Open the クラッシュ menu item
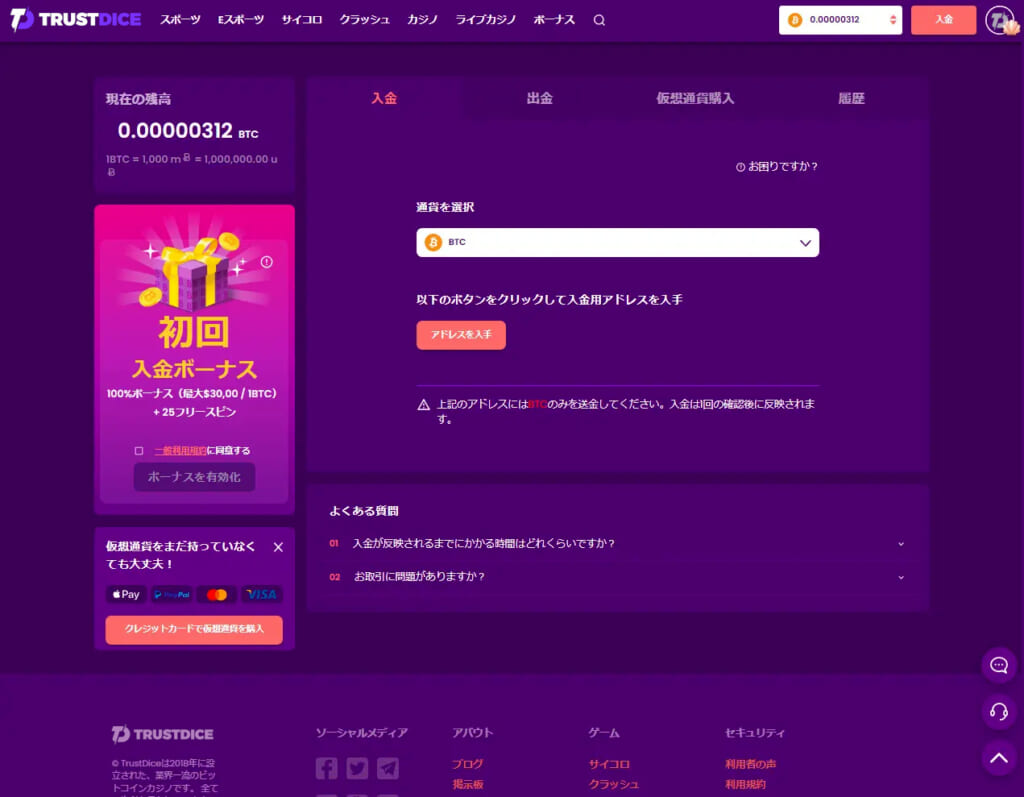The image size is (1024, 797). click(x=364, y=20)
